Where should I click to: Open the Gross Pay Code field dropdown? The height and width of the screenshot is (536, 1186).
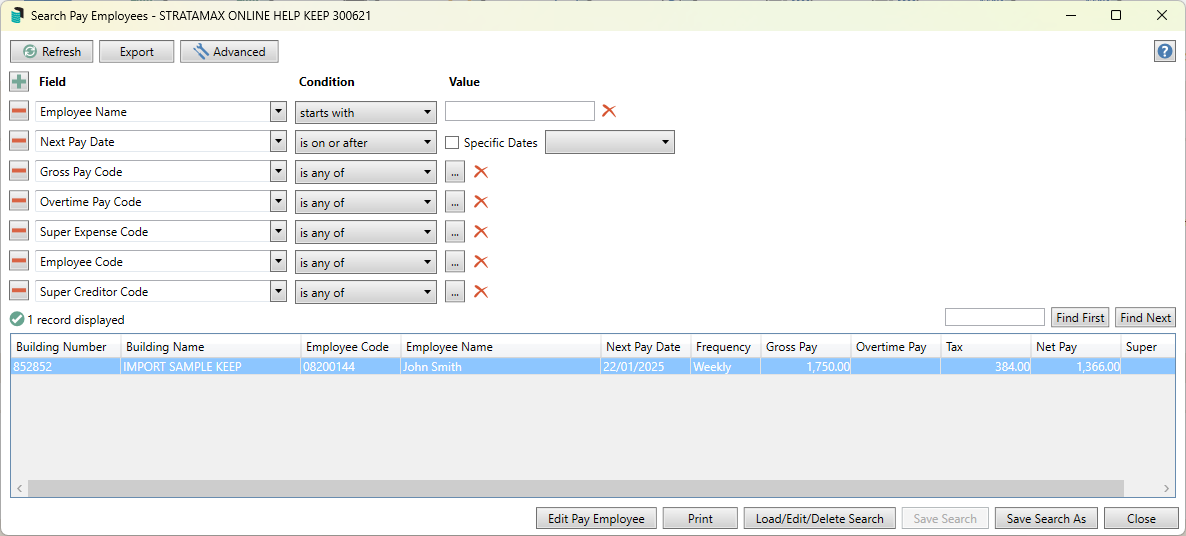[278, 172]
